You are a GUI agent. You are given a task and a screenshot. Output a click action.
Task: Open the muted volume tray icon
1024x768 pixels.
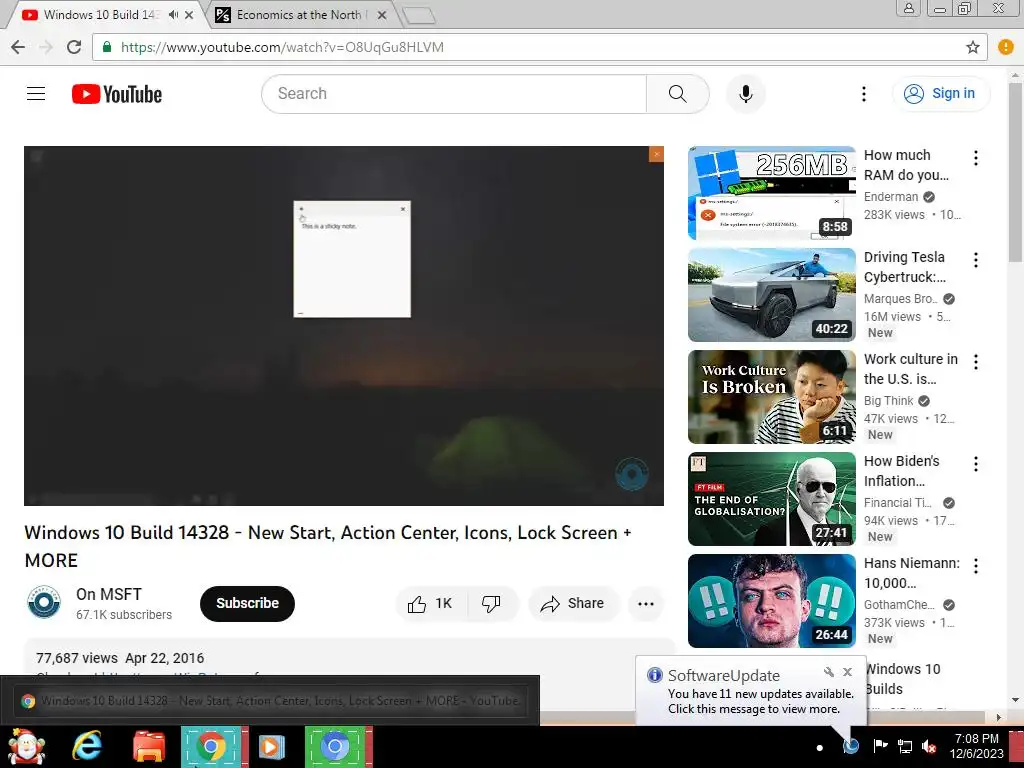(x=929, y=746)
